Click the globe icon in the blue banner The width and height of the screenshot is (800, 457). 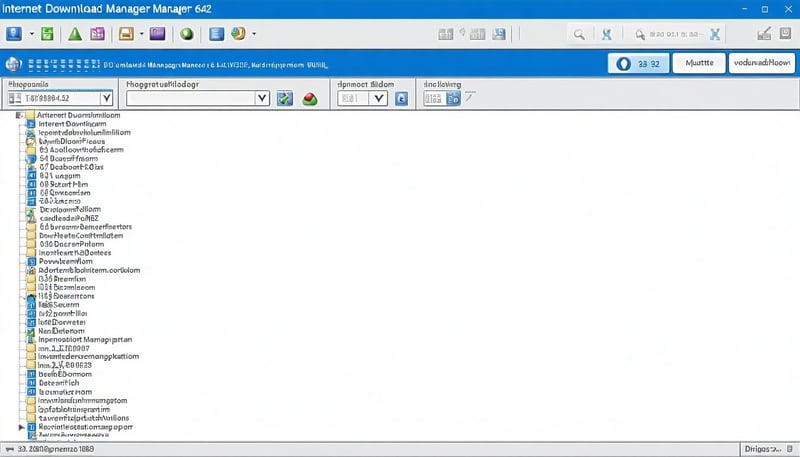(13, 65)
